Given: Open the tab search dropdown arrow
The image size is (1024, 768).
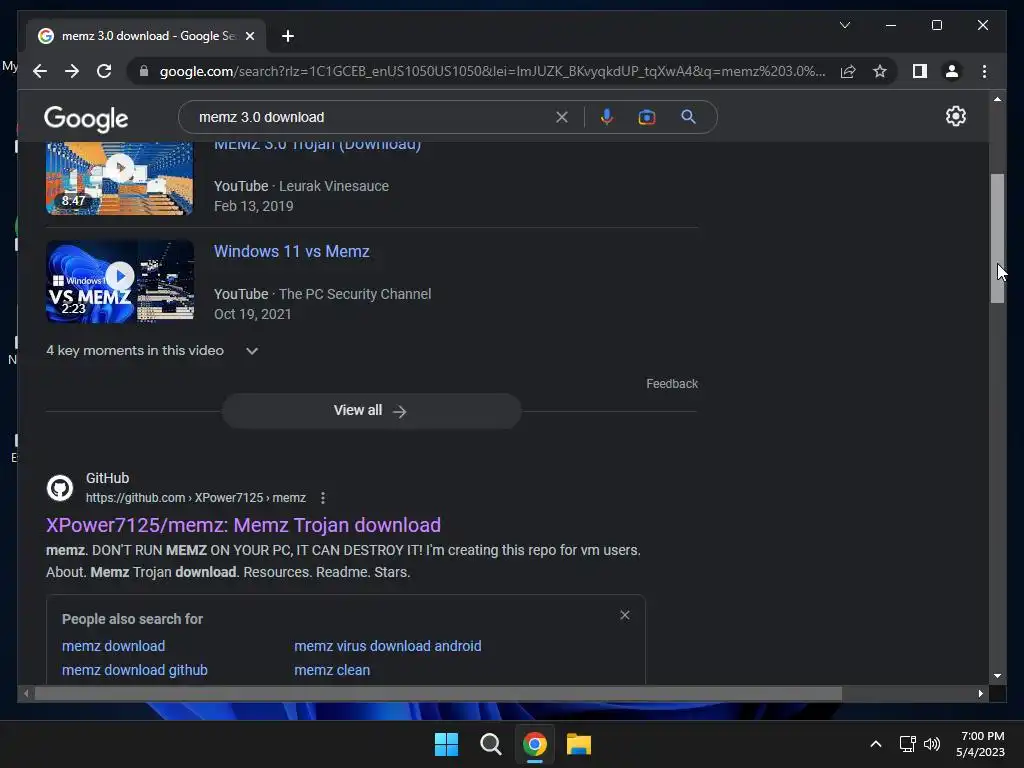Looking at the screenshot, I should (844, 25).
